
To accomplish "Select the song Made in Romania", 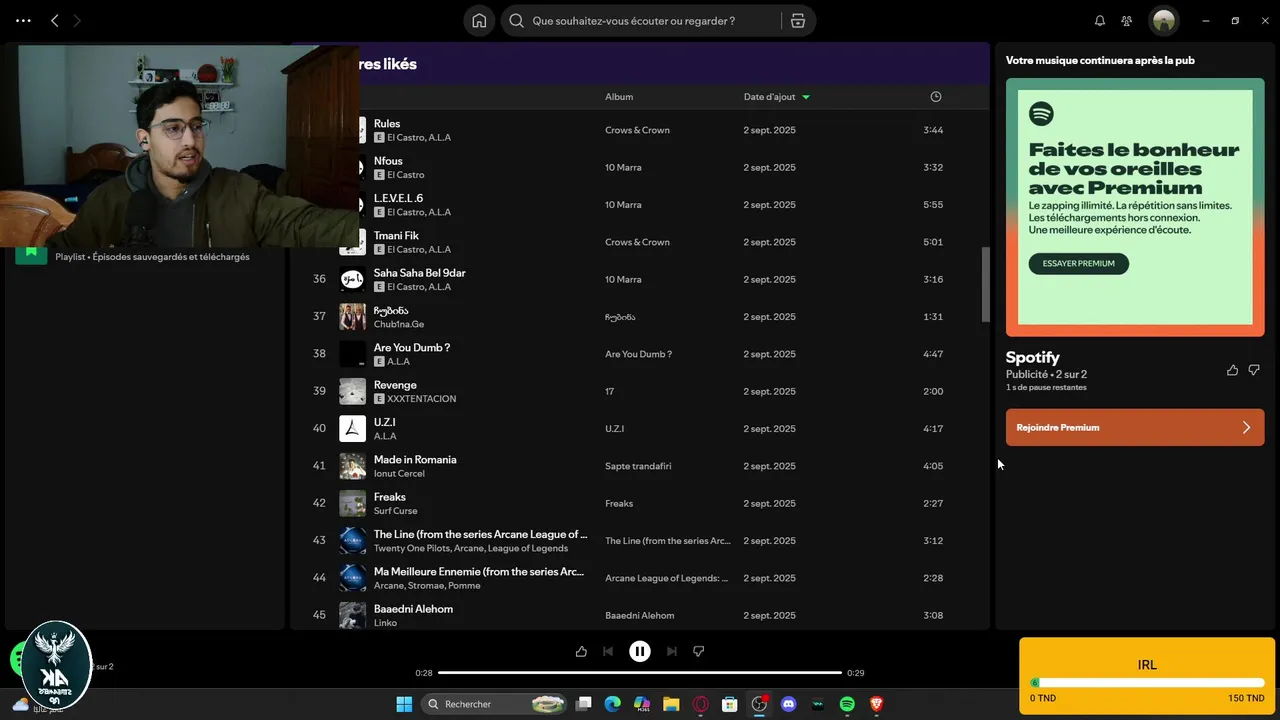I will click(x=415, y=460).
